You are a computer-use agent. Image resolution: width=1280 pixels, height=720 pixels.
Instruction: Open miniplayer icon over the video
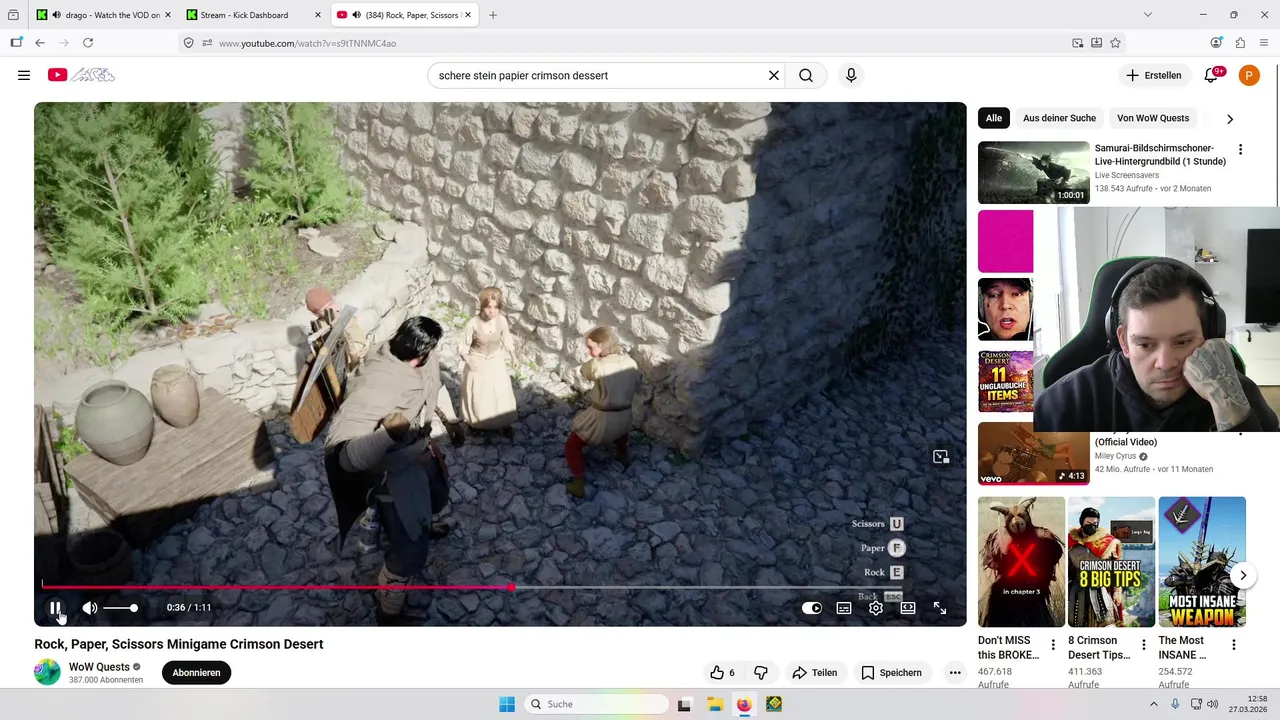941,457
